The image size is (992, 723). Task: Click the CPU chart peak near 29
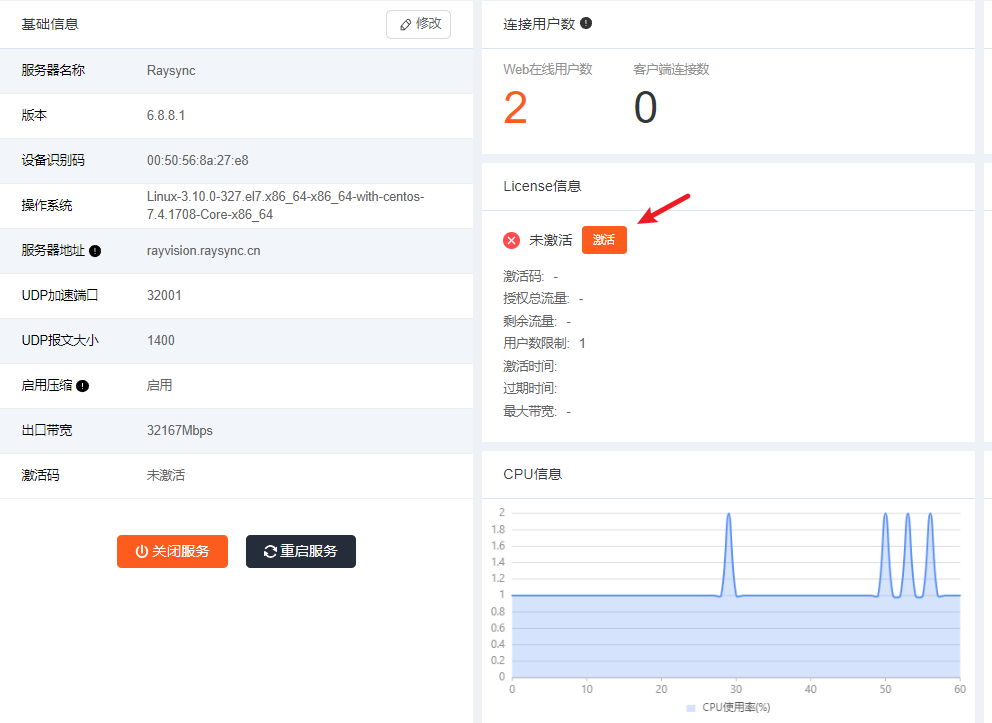click(729, 515)
